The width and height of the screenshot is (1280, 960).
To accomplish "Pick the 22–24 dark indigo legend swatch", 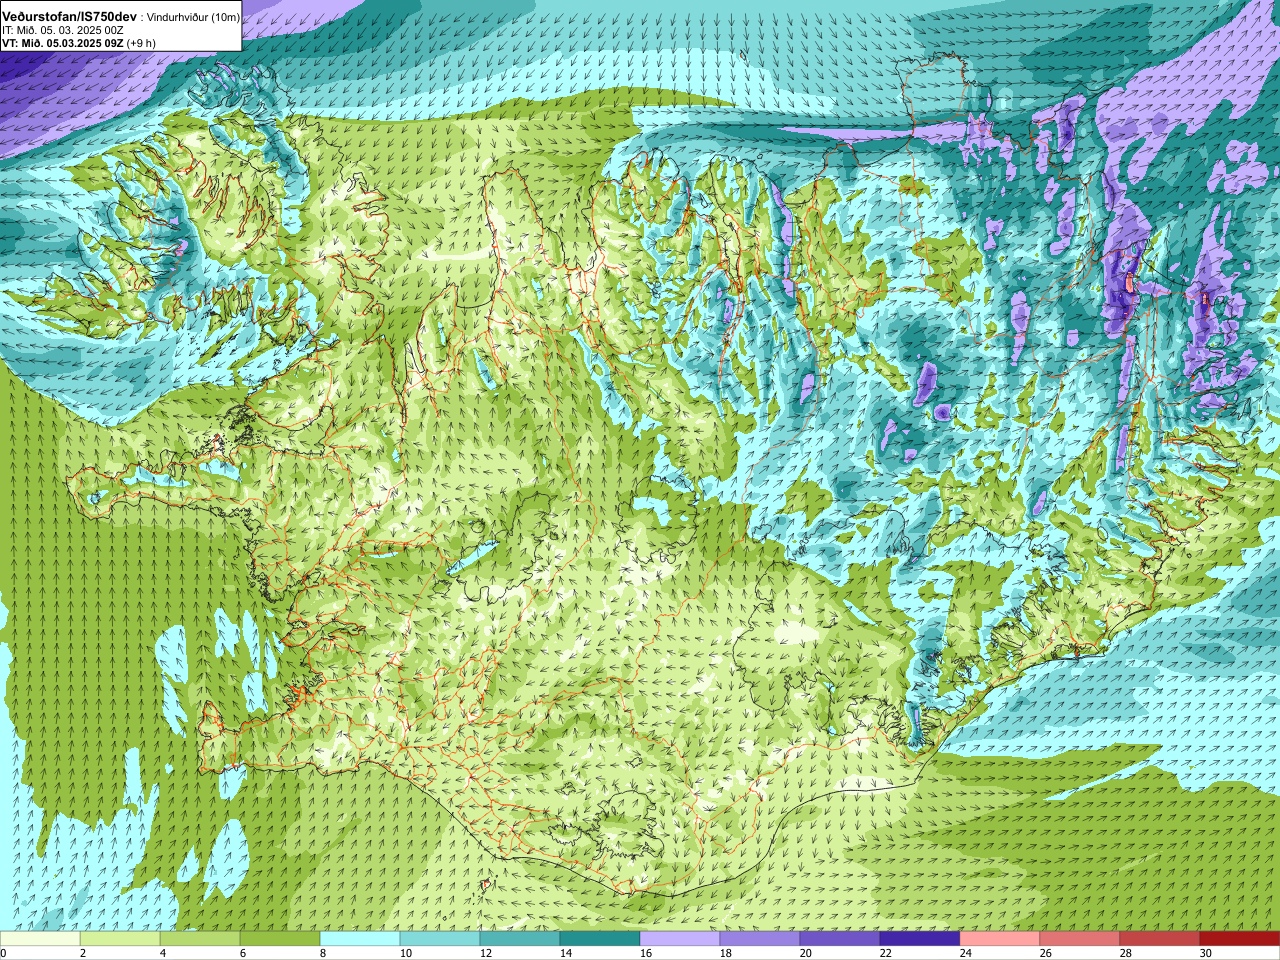I will pyautogui.click(x=920, y=939).
